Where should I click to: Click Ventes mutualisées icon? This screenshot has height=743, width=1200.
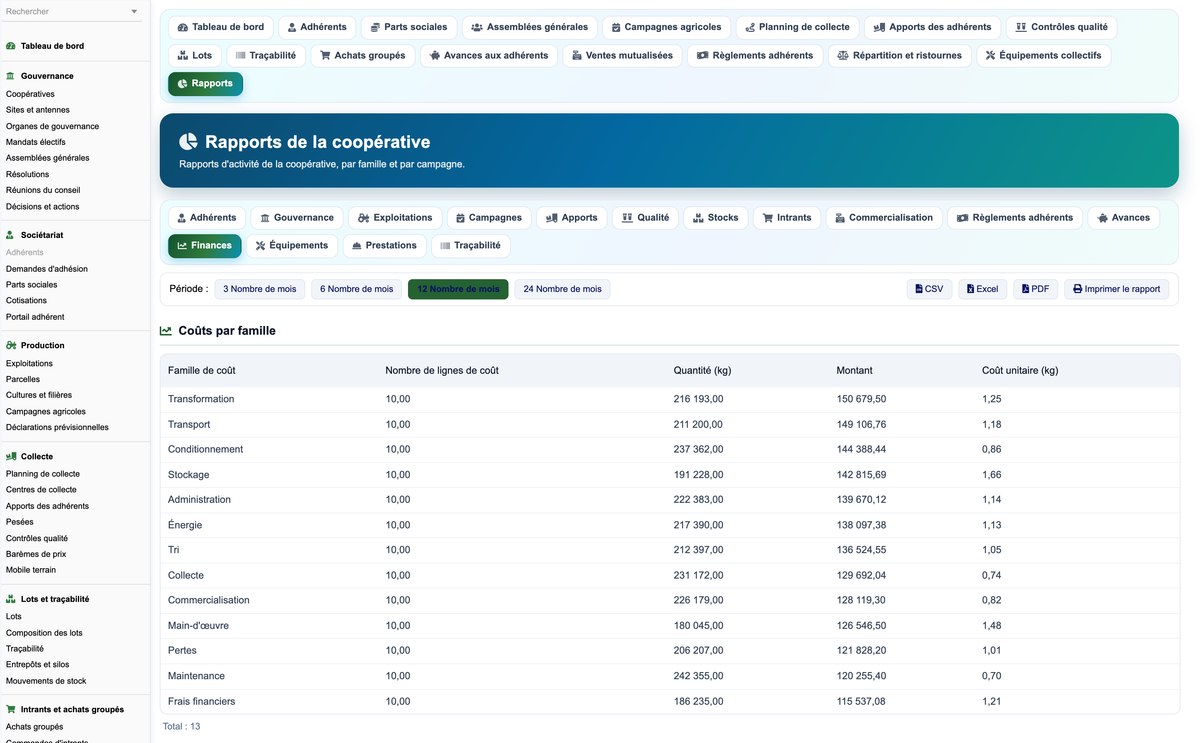(577, 56)
